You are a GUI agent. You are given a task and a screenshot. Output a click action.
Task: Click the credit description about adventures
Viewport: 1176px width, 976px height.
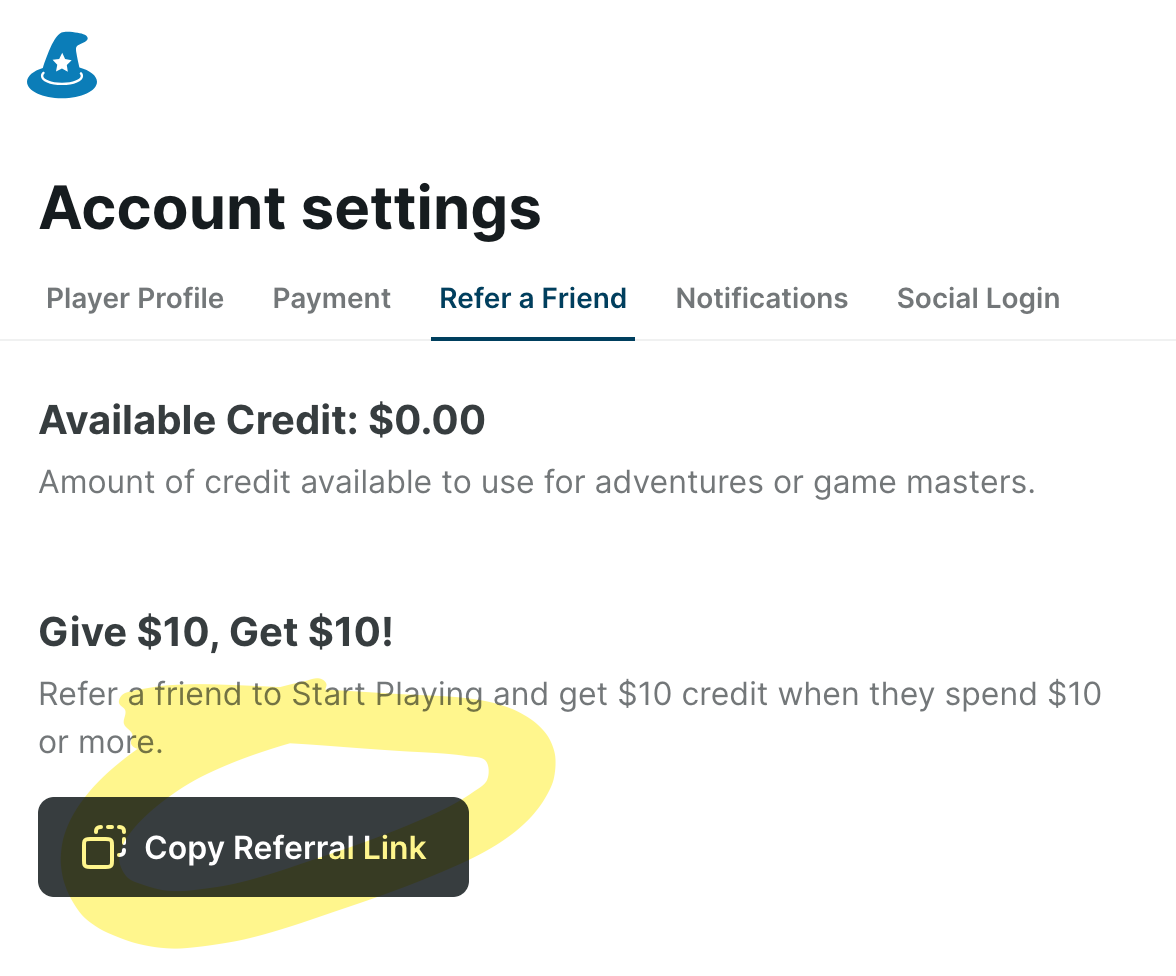pyautogui.click(x=536, y=483)
